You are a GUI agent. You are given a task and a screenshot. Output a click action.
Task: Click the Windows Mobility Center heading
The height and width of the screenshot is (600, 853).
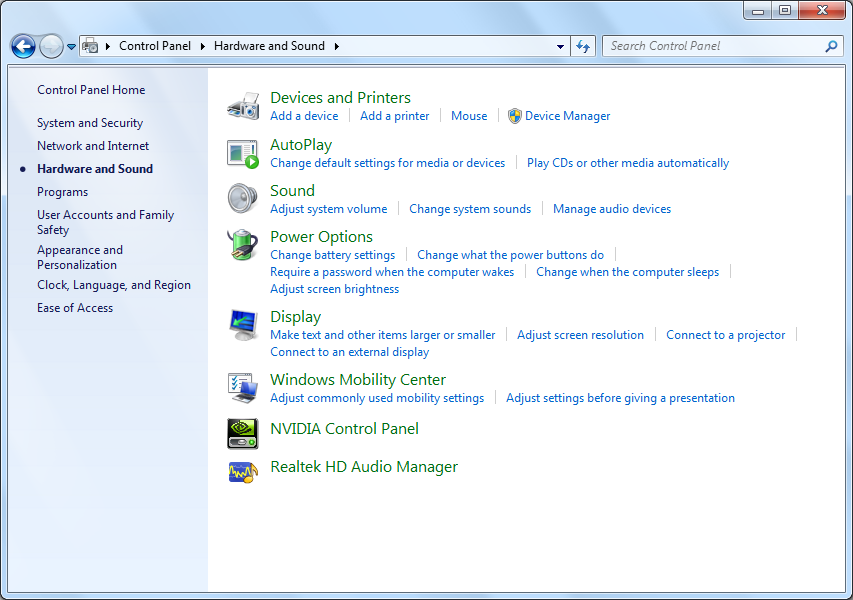358,380
